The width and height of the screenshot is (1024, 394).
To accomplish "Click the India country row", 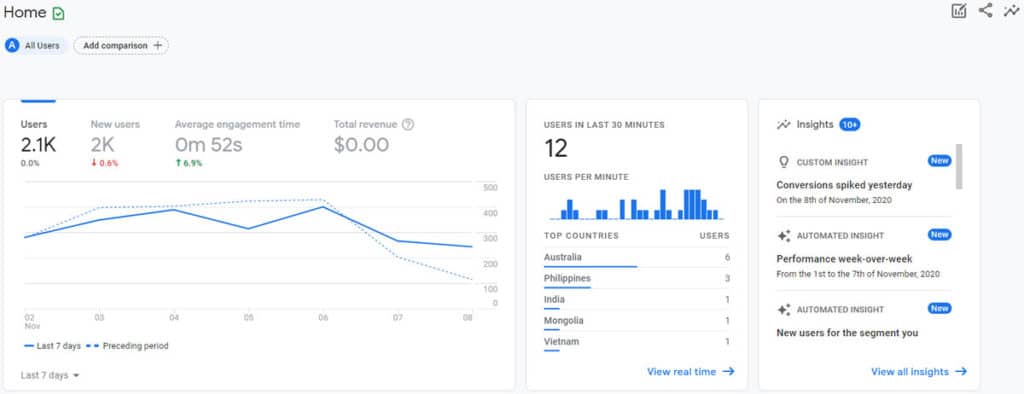I will (637, 300).
